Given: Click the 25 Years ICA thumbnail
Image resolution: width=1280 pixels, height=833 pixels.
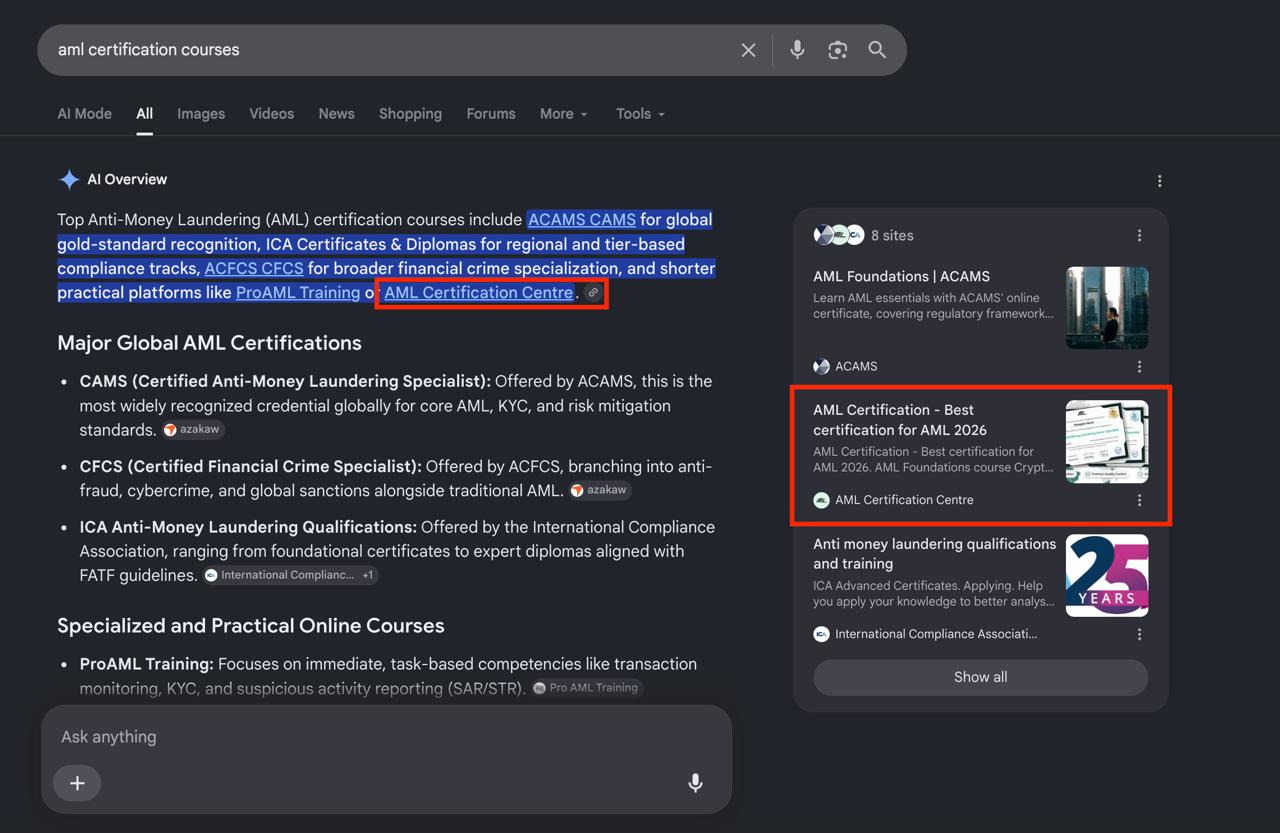Looking at the screenshot, I should coord(1107,575).
